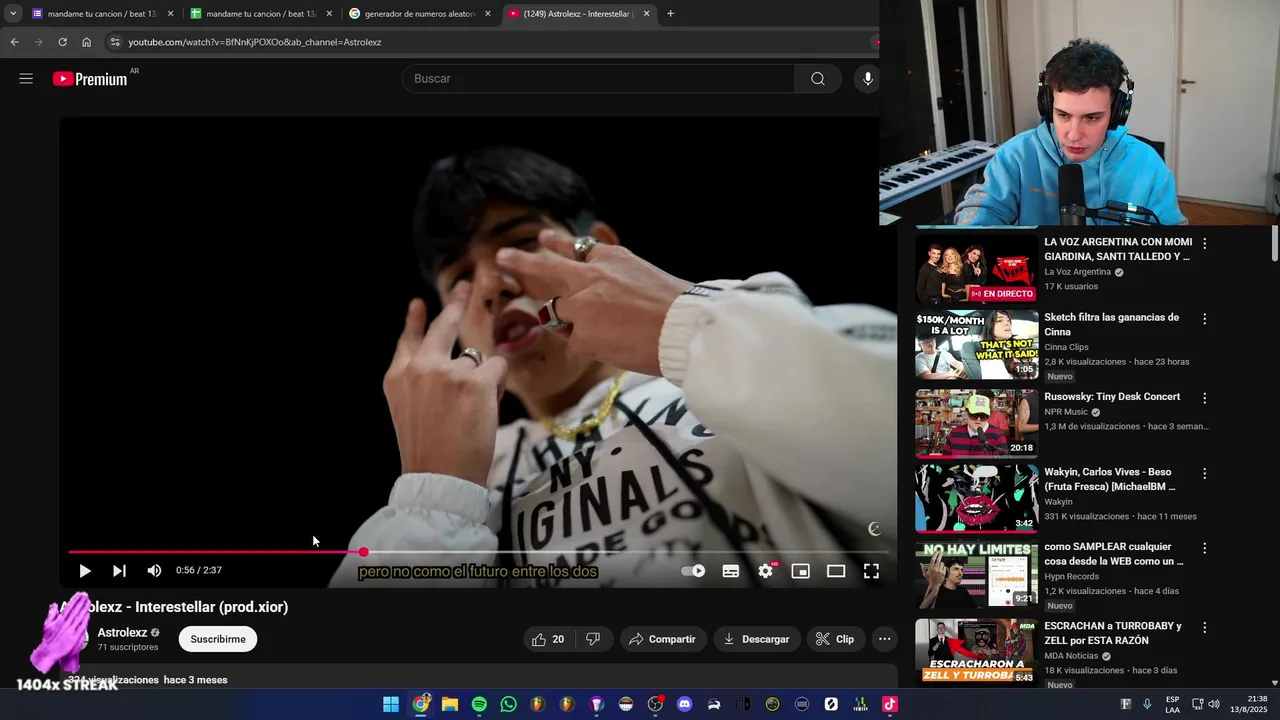This screenshot has height=720, width=1280.
Task: View site information icon in address bar
Action: [115, 42]
